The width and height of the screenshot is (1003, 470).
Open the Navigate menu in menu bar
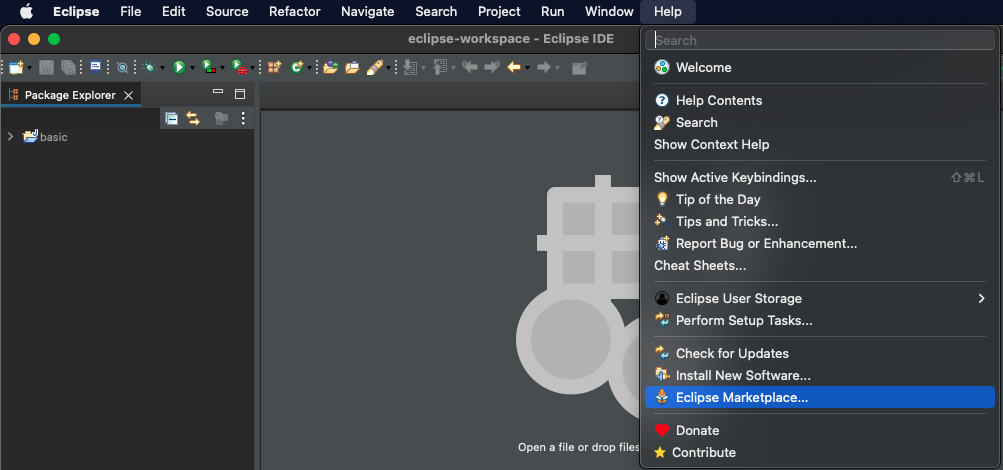click(368, 12)
